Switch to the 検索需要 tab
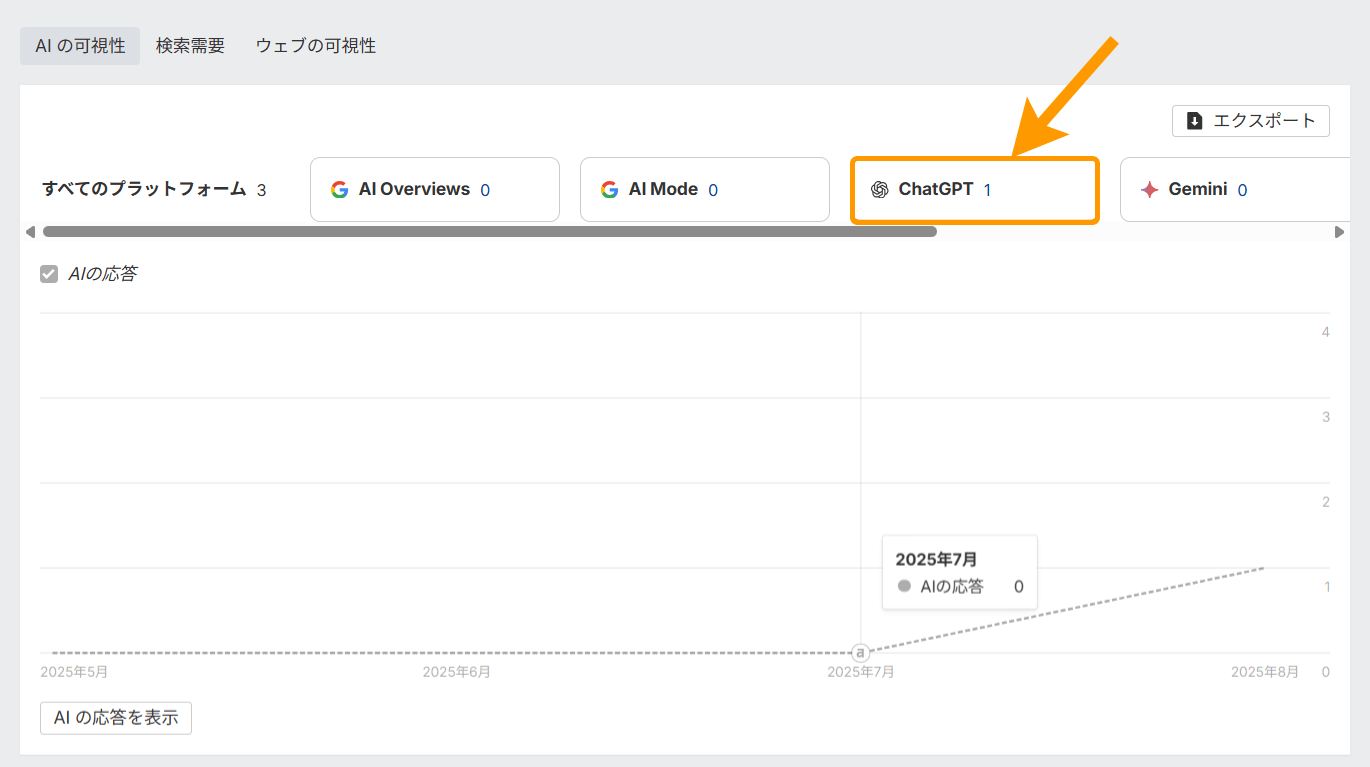 190,45
